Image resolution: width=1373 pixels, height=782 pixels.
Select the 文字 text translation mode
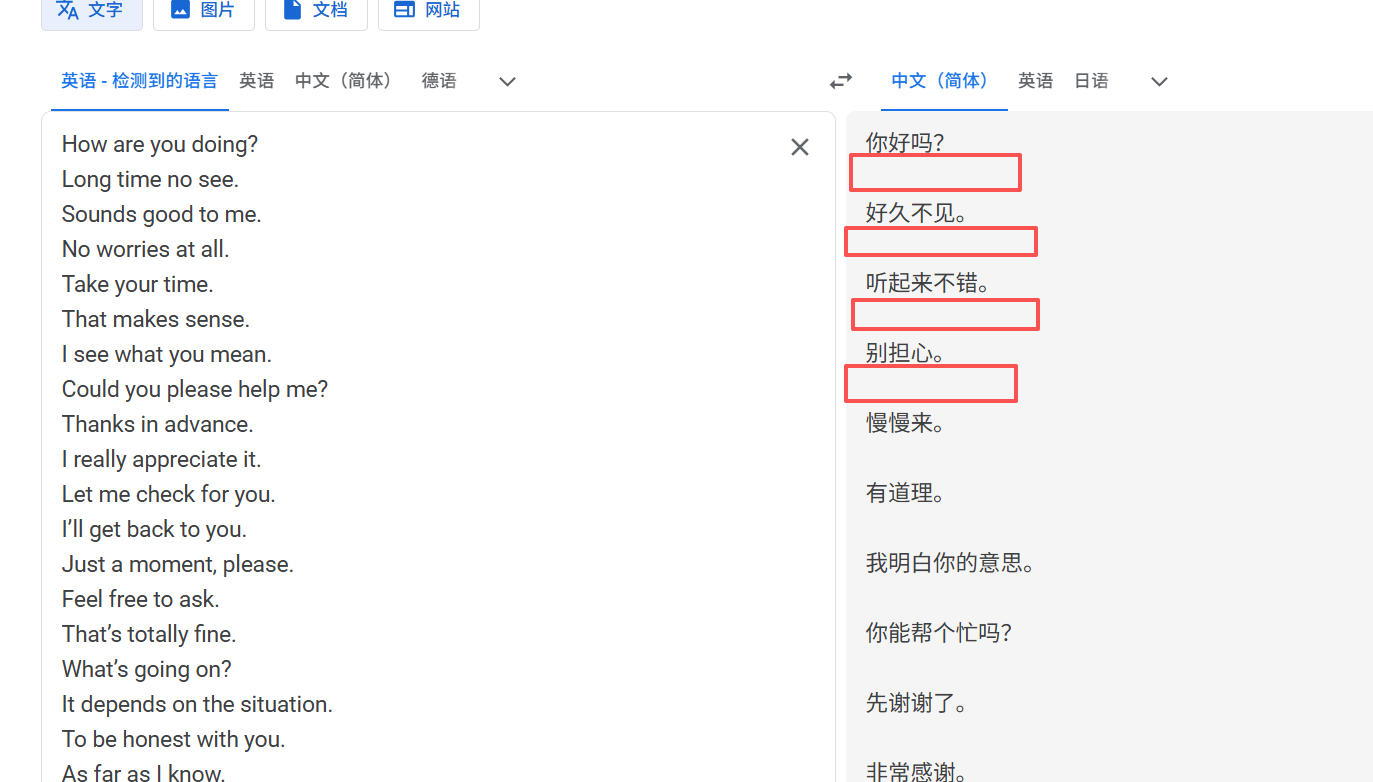91,11
